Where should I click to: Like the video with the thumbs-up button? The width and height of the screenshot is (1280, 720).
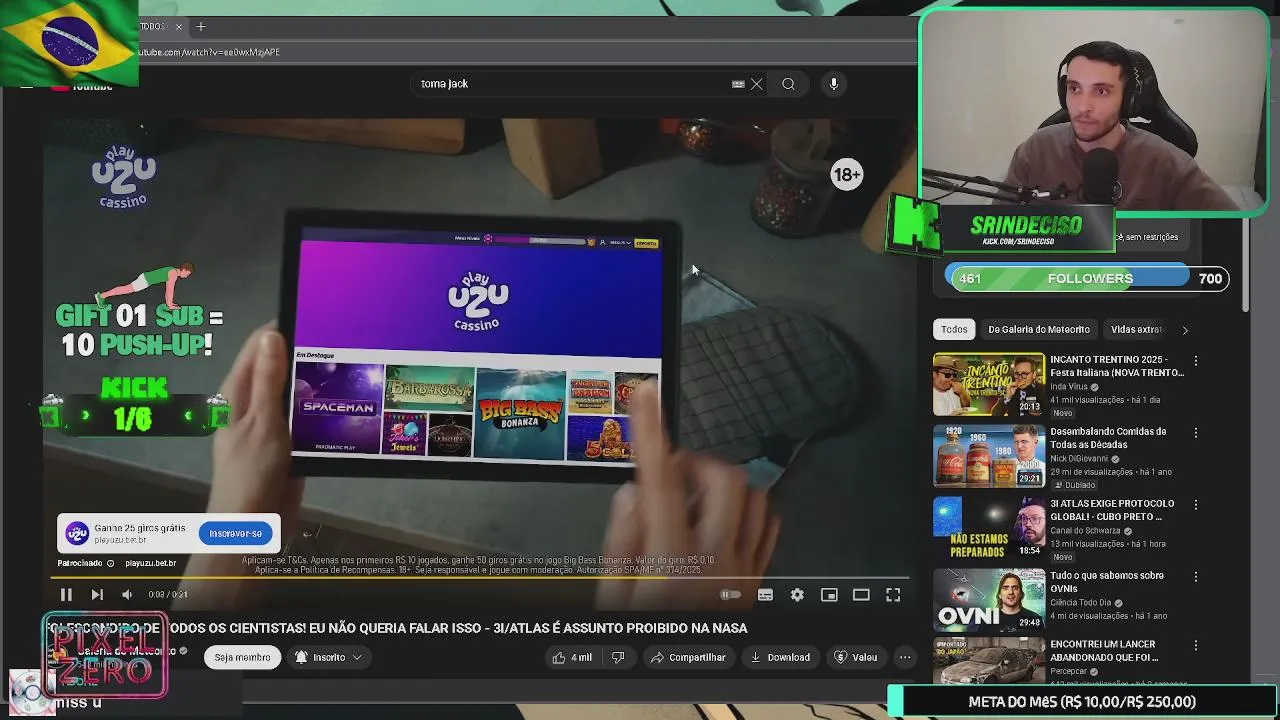(572, 657)
